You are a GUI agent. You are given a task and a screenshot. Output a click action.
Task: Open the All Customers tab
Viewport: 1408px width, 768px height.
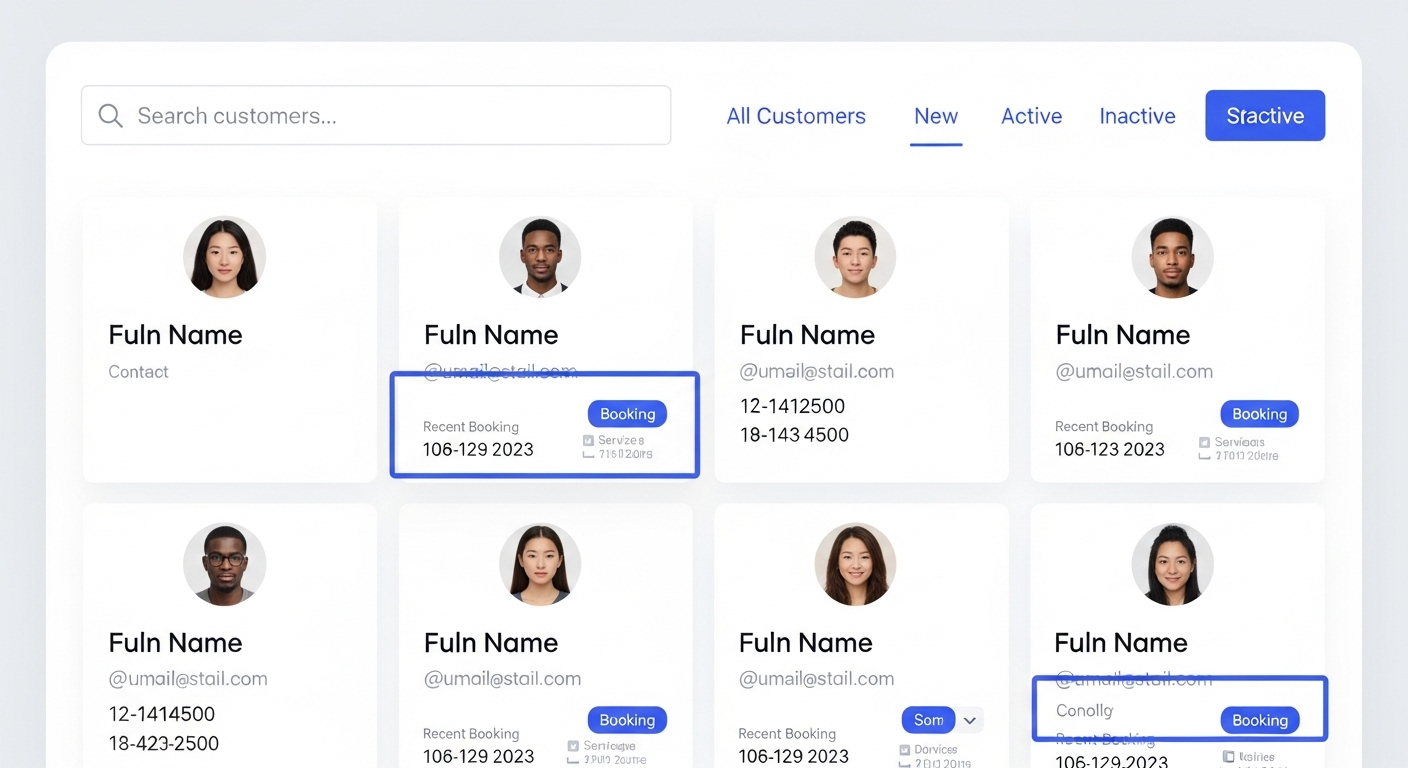(796, 116)
